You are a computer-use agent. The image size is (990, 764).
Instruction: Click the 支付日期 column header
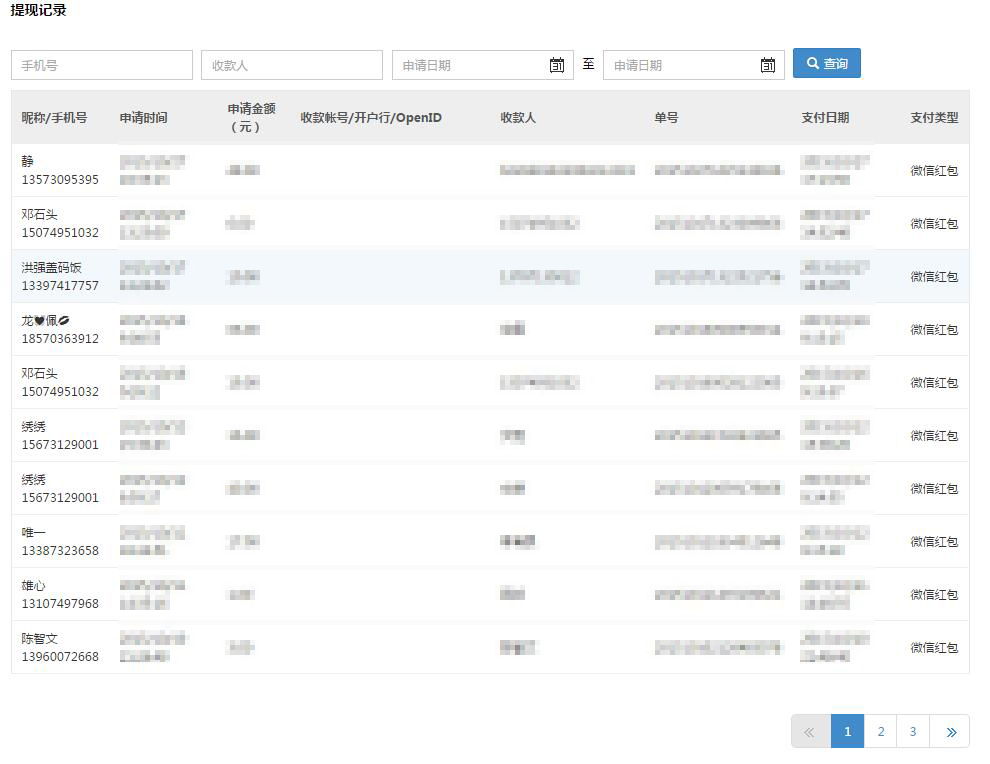(x=825, y=118)
